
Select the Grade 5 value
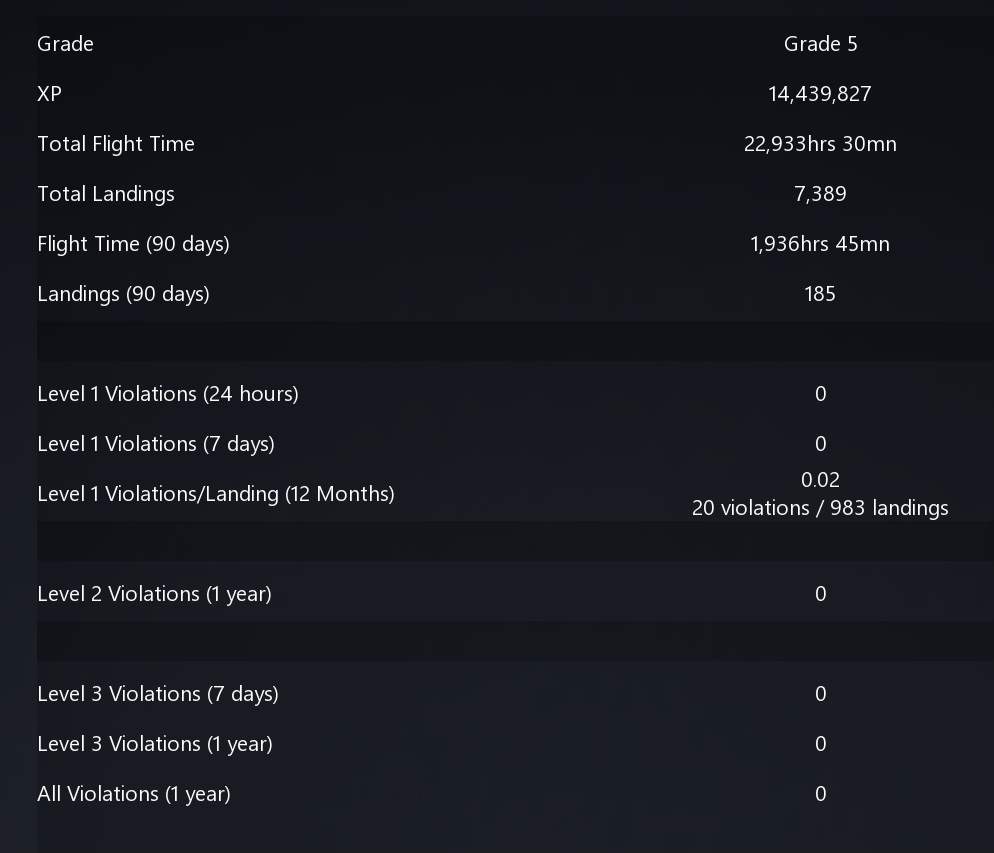click(820, 44)
